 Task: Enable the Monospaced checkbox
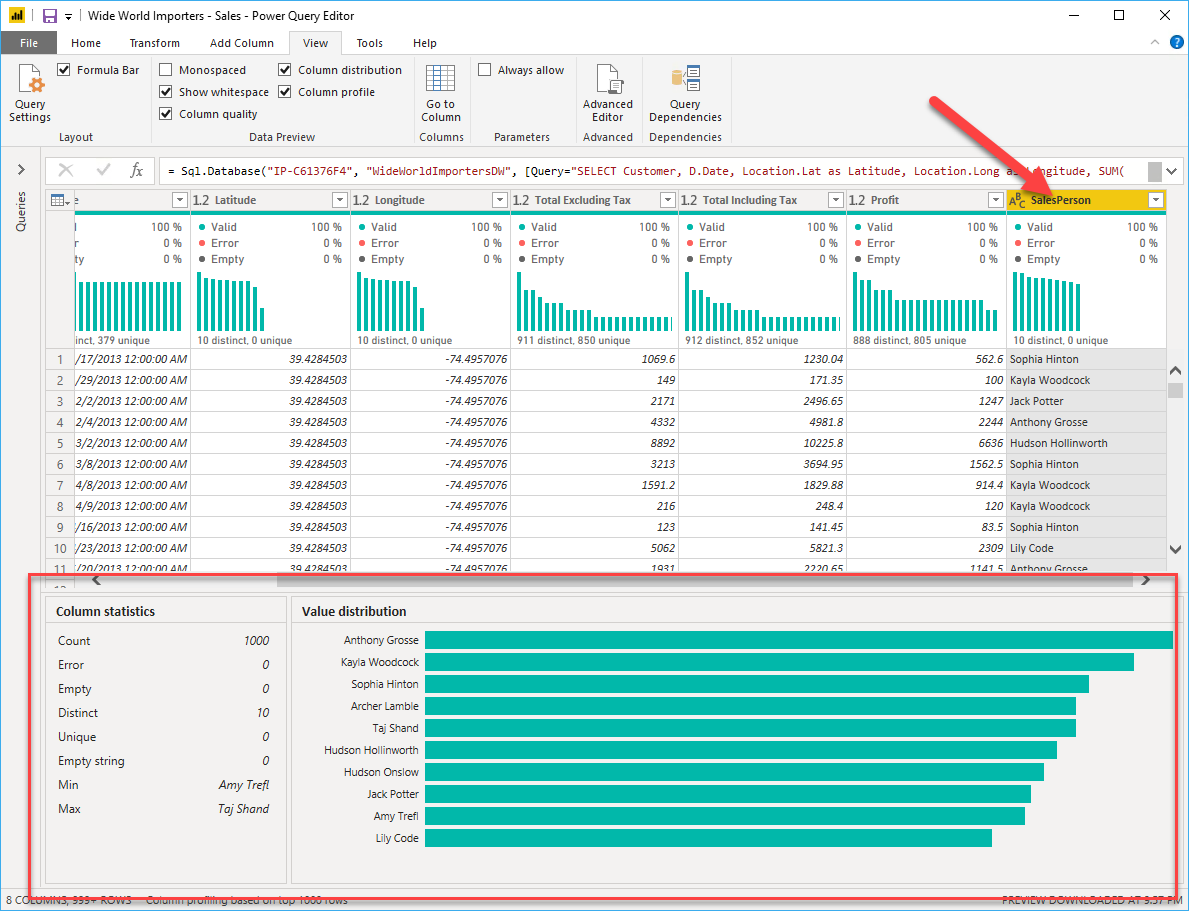(x=165, y=70)
